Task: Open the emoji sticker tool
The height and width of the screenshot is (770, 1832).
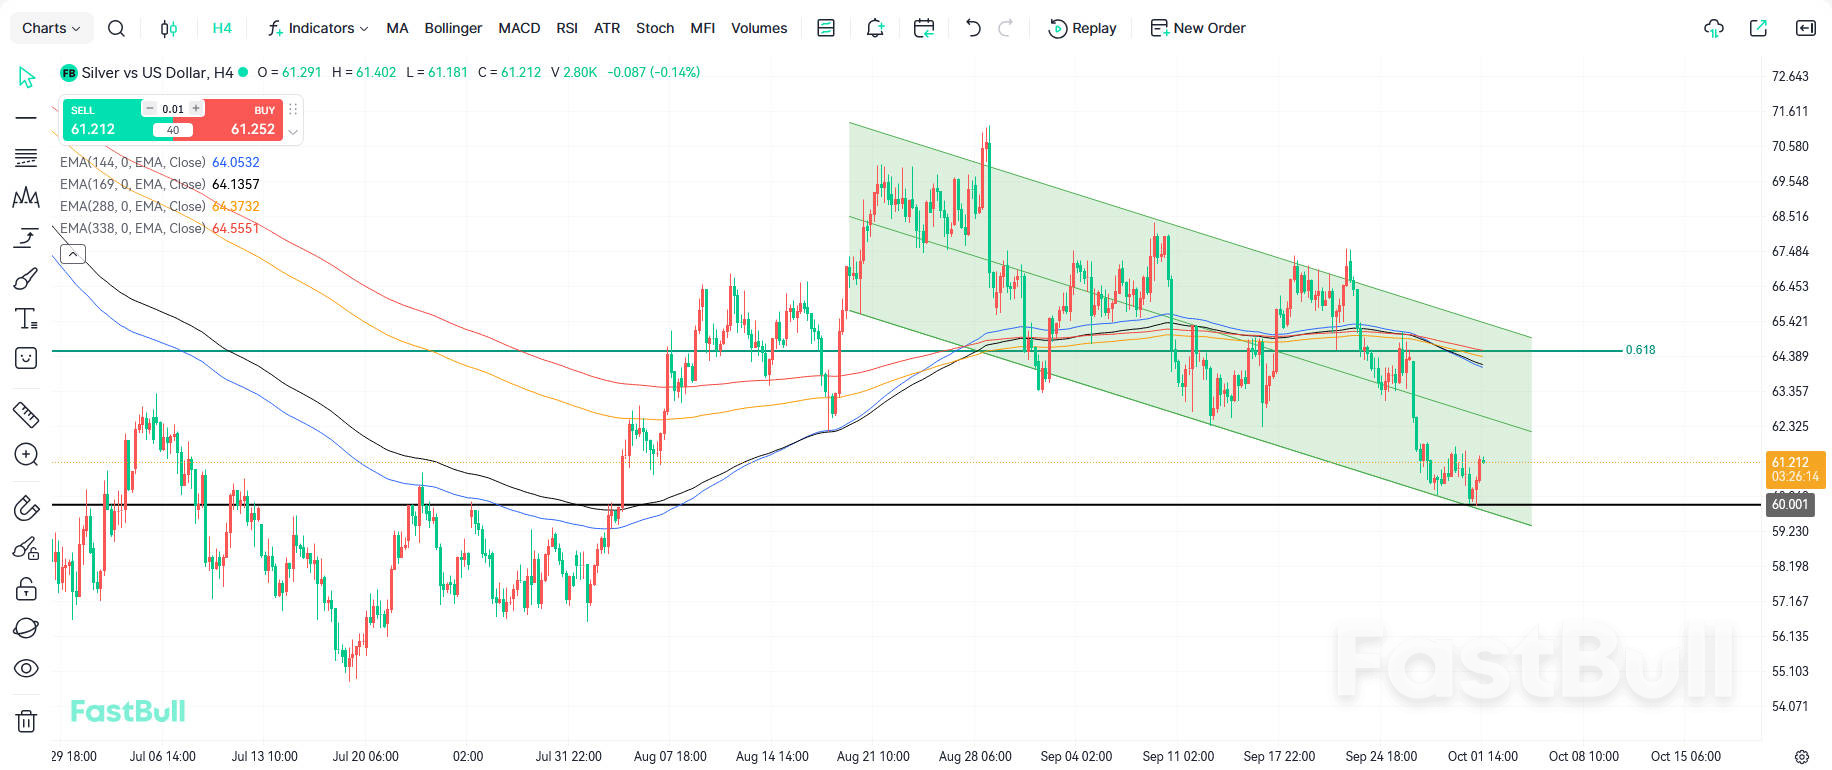Action: point(27,358)
